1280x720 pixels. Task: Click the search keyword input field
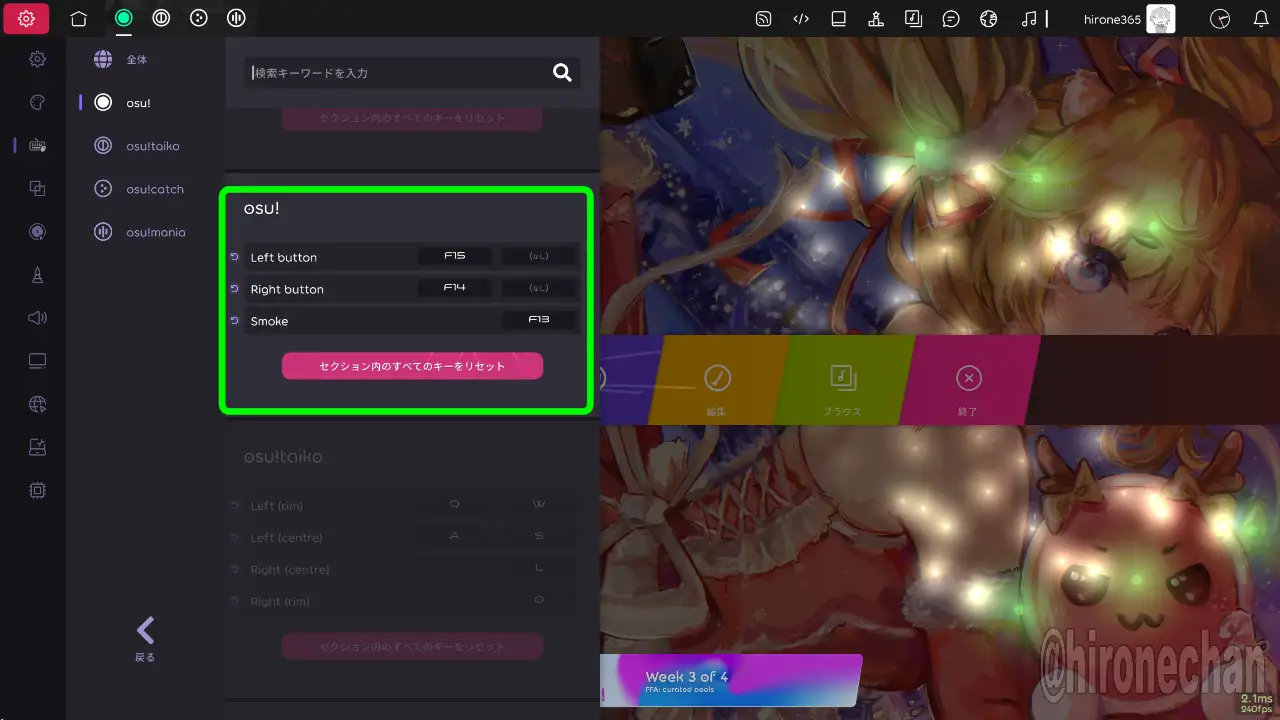tap(400, 73)
